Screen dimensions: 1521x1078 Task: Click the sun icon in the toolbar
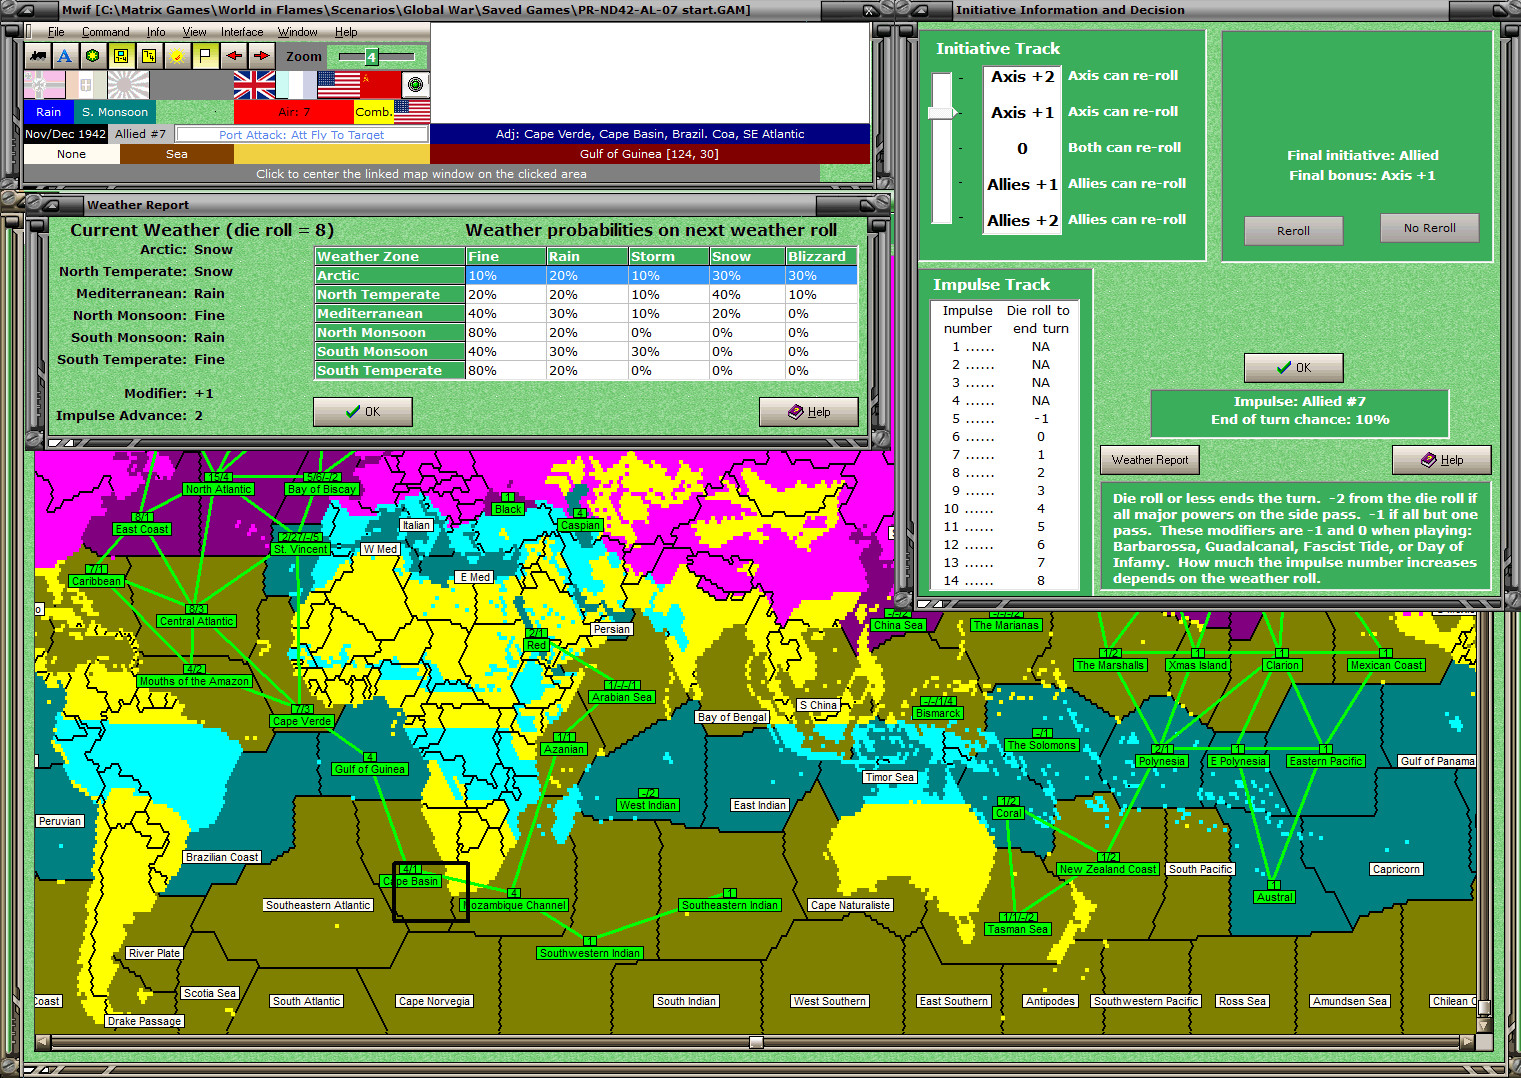176,56
